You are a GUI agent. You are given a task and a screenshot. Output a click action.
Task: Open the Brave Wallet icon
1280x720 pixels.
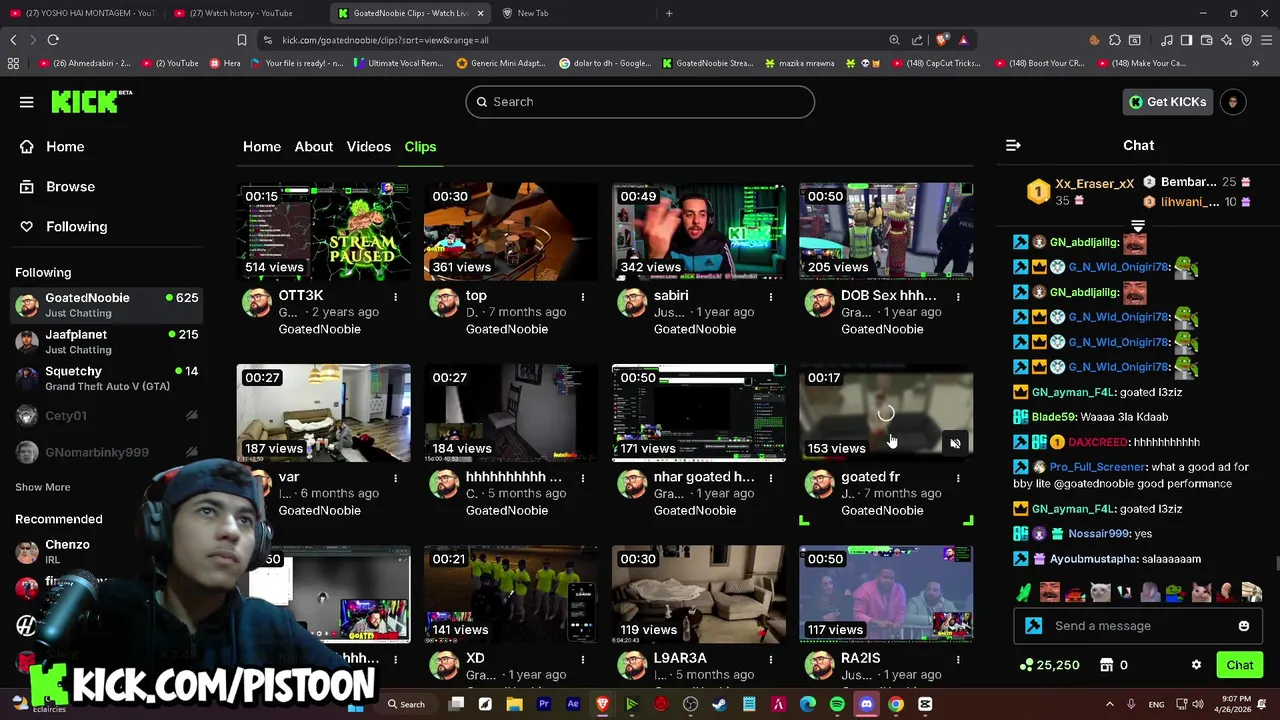tap(1206, 40)
